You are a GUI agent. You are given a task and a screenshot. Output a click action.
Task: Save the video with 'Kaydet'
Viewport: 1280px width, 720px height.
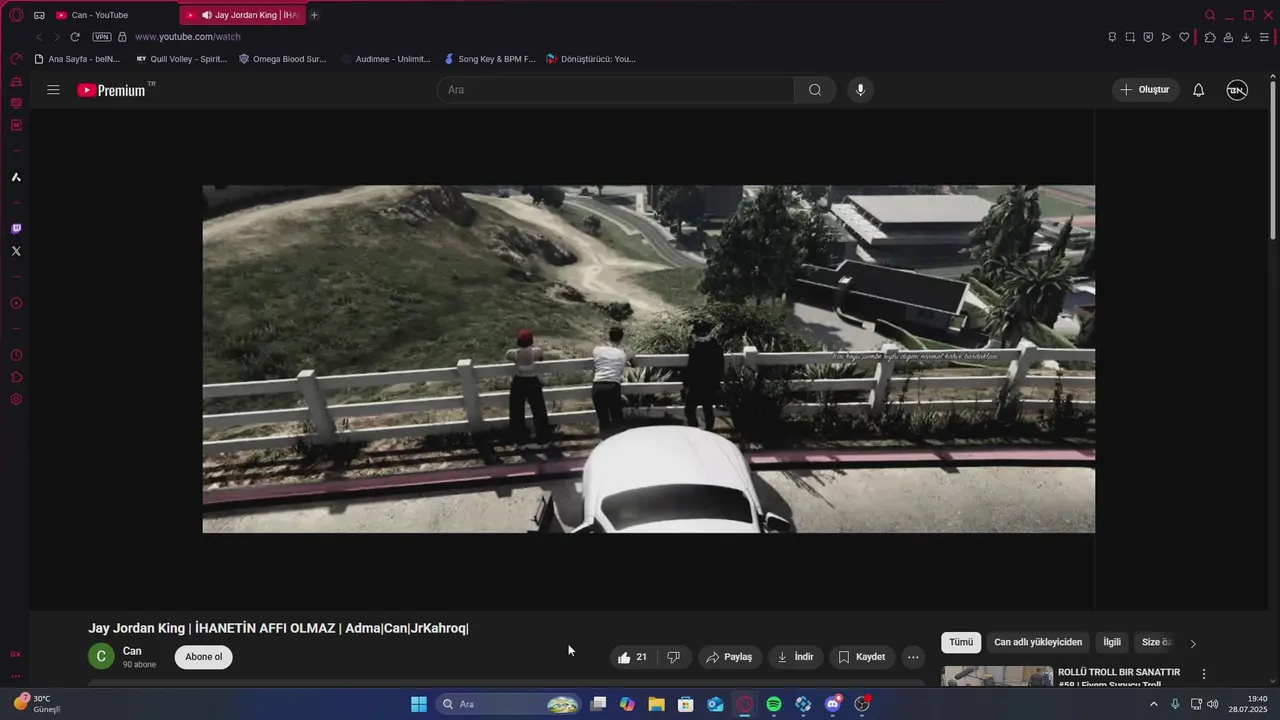(x=862, y=657)
